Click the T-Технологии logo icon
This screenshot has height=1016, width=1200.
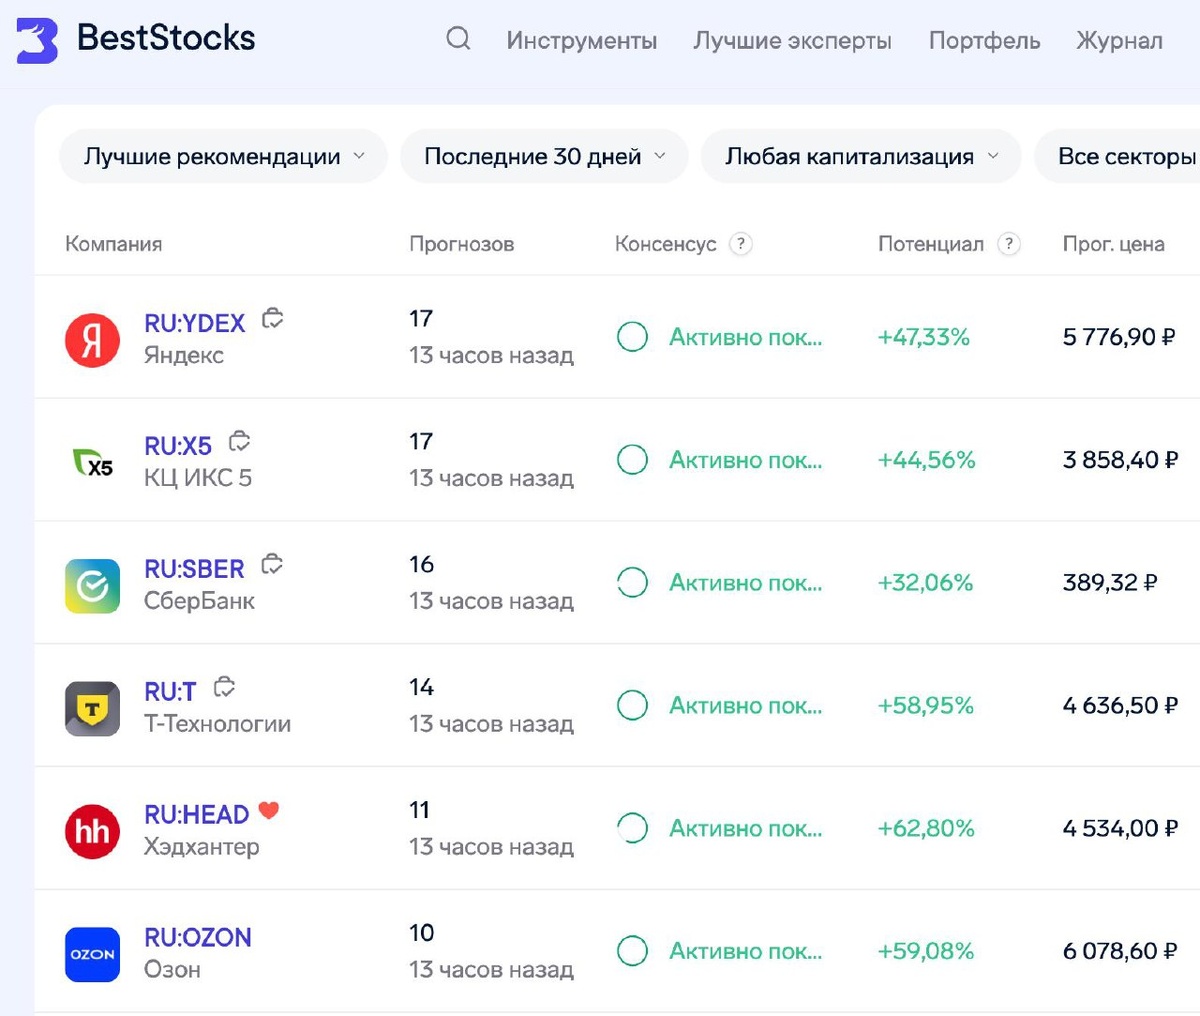pos(92,709)
